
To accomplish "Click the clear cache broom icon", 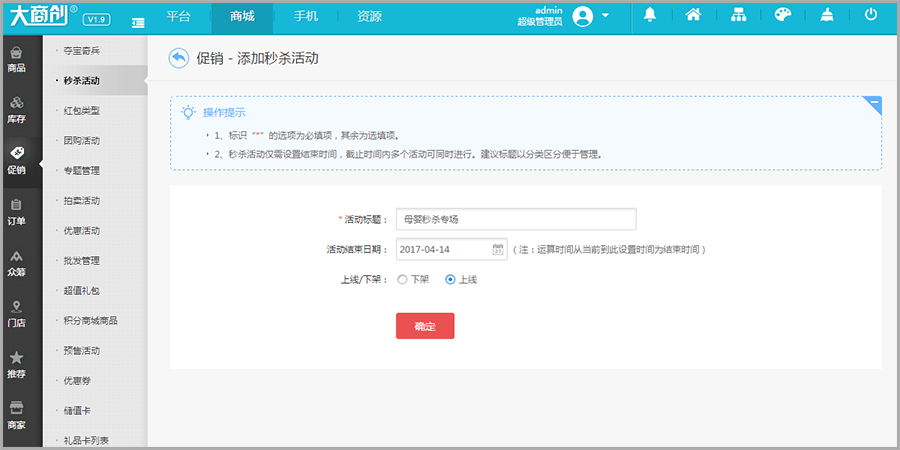I will 827,15.
